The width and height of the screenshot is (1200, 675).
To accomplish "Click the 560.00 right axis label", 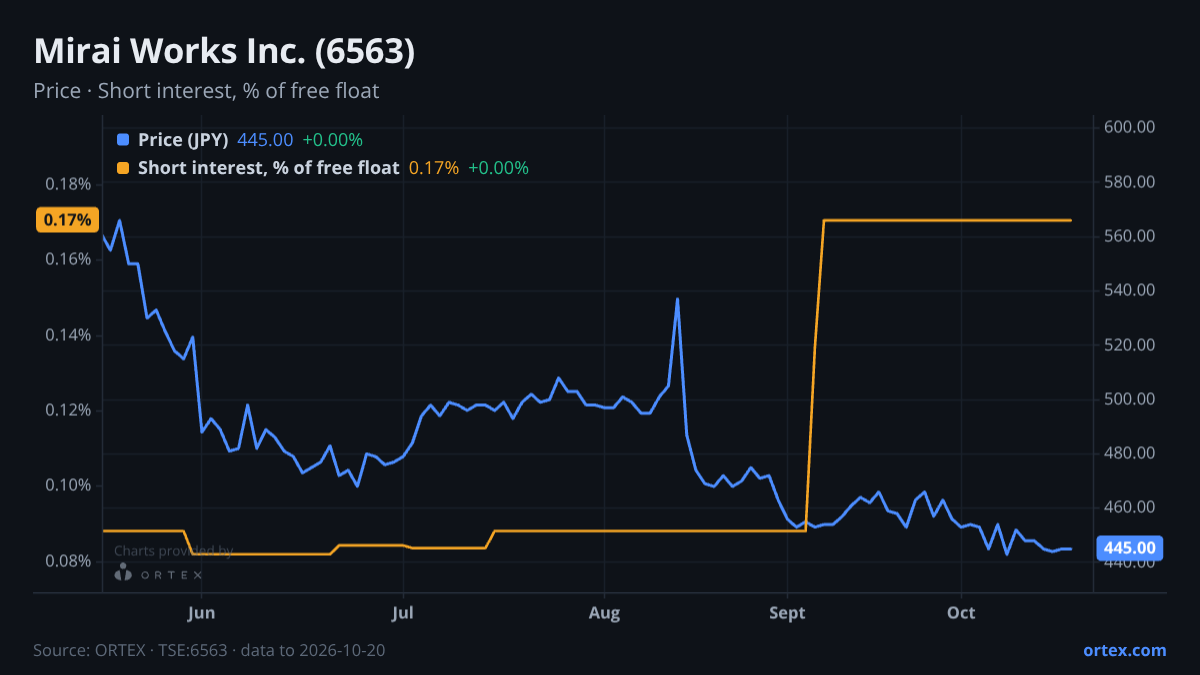I will (1130, 236).
